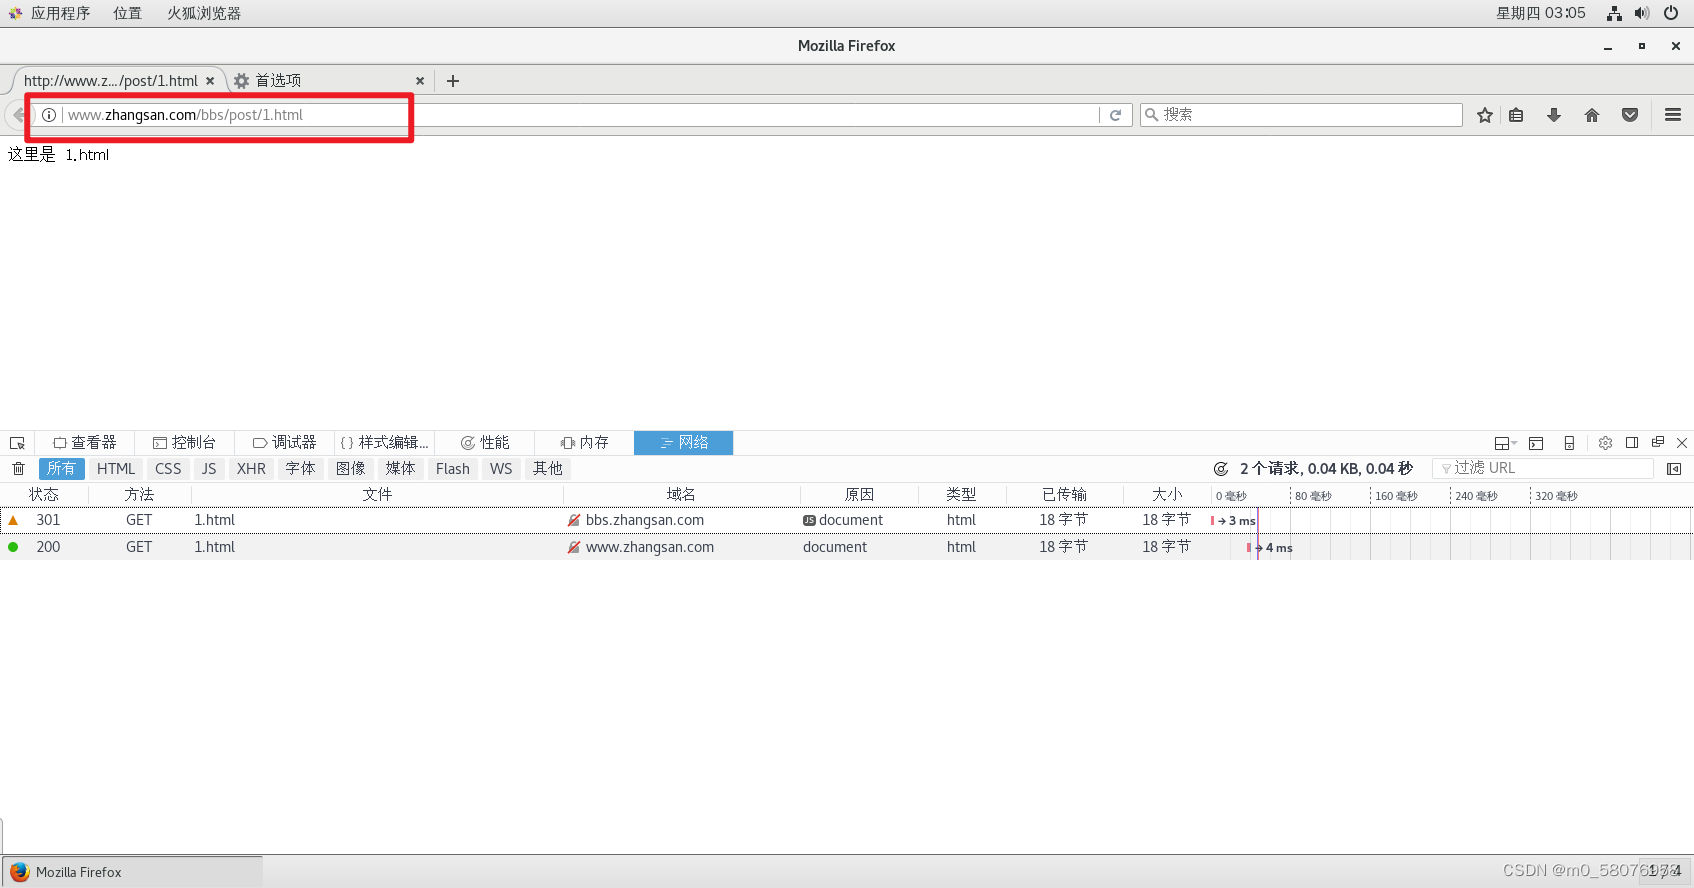Switch to the 调试器 devtools tab

click(x=284, y=443)
